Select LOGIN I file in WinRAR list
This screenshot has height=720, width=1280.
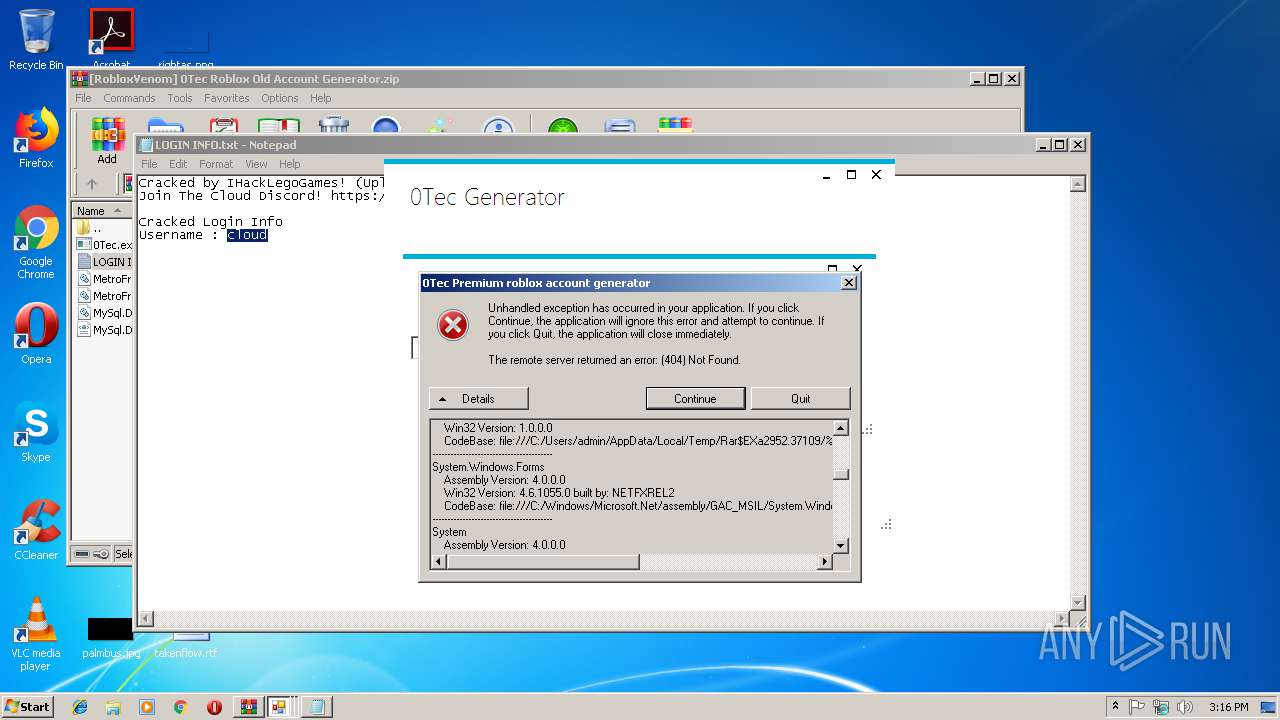(104, 262)
